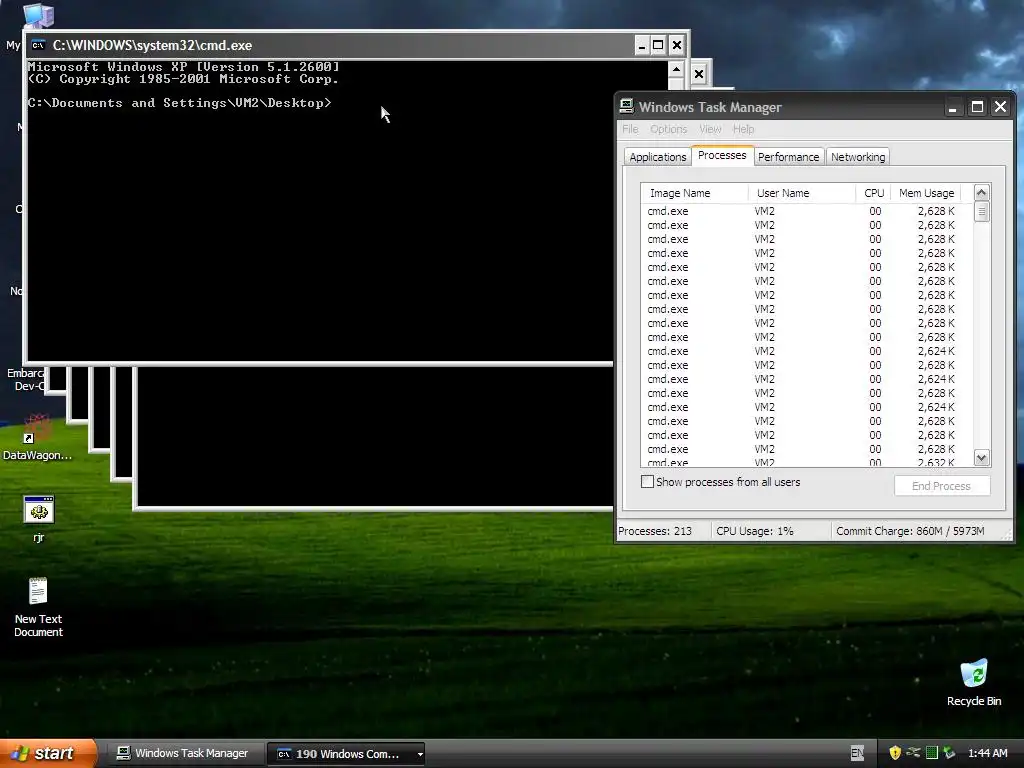Maximize the front cmd.exe window
This screenshot has width=1024, height=768.
tap(658, 45)
